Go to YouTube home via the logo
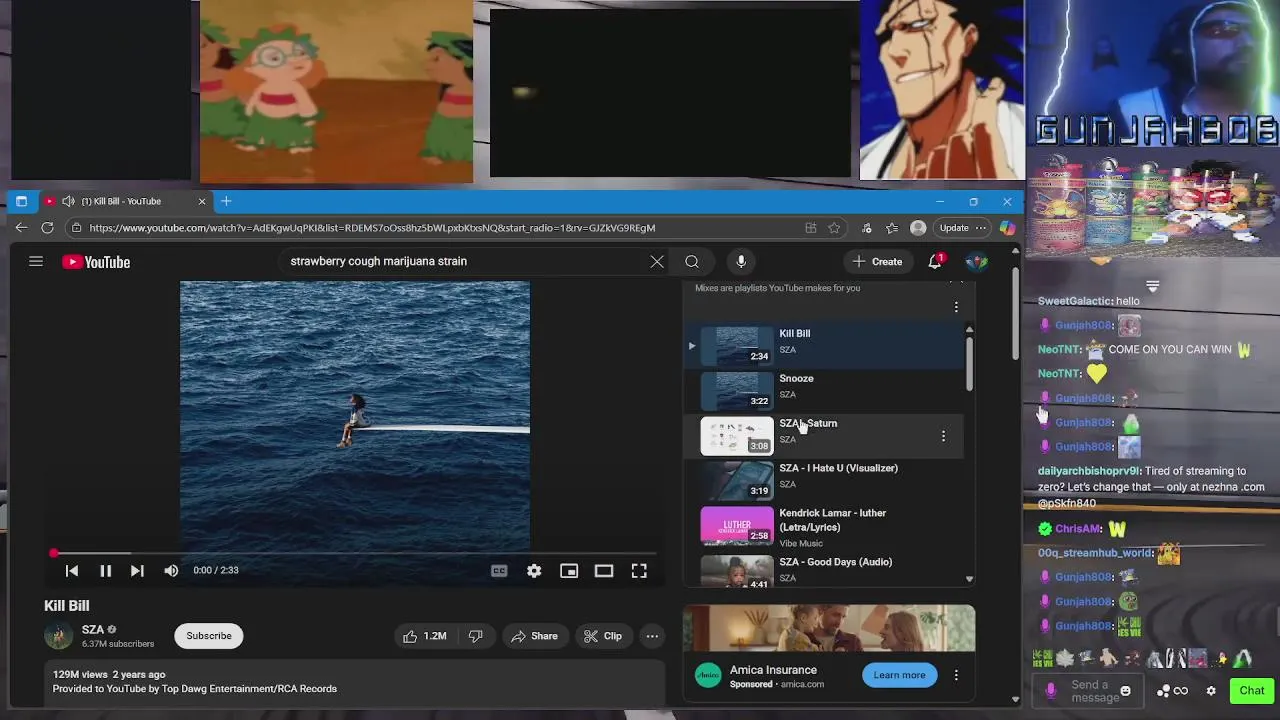The image size is (1280, 720). tap(96, 262)
